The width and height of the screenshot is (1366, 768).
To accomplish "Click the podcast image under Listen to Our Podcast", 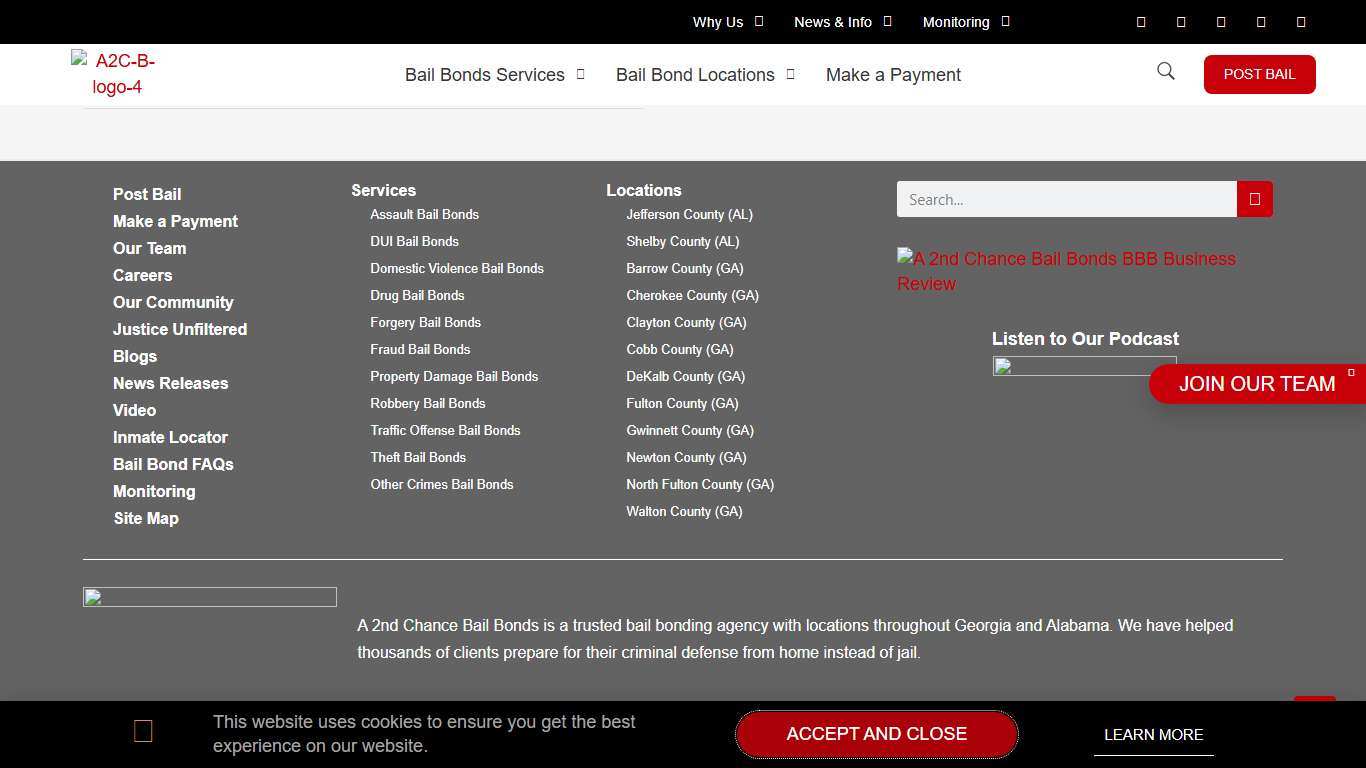I will coord(1084,366).
